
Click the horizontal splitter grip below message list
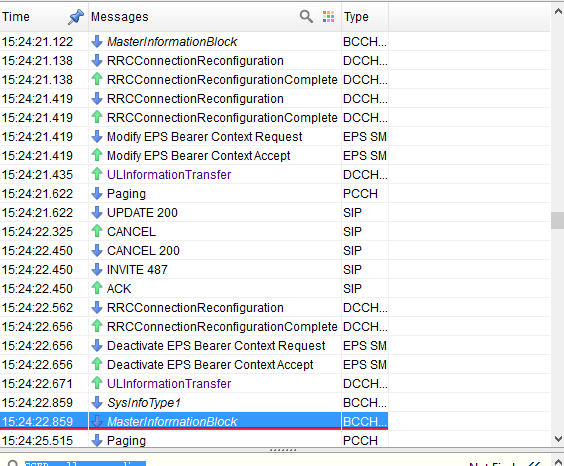tap(283, 450)
